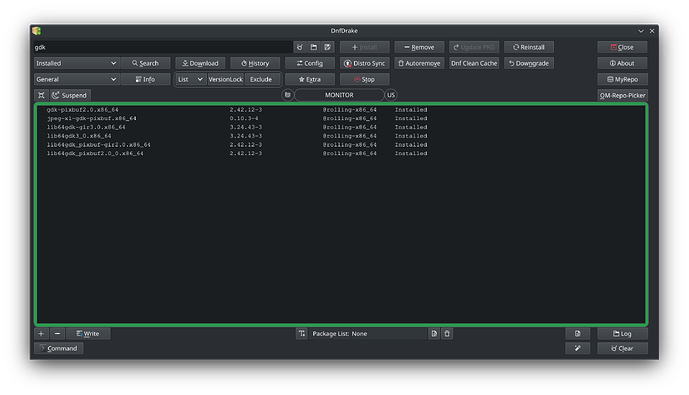Click the text-format icon left of Package List
689x395 pixels.
pos(302,334)
